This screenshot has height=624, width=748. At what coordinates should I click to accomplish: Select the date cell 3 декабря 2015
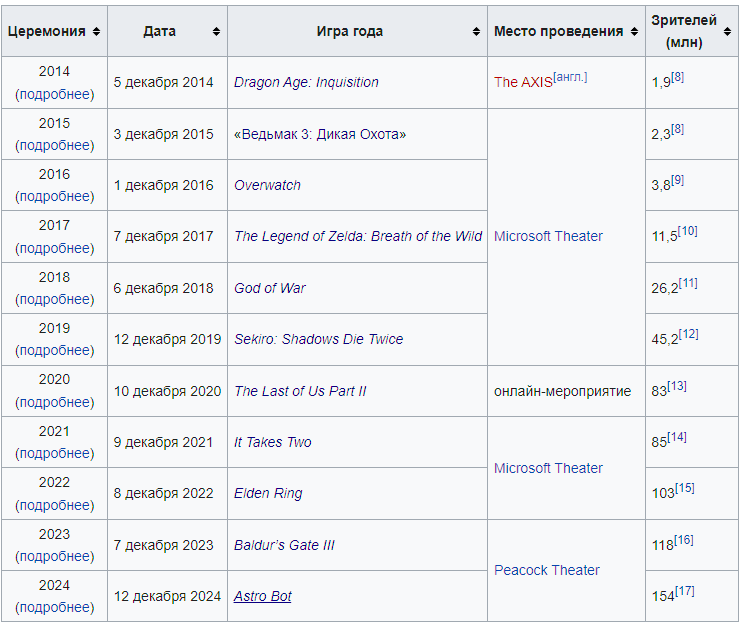click(167, 134)
